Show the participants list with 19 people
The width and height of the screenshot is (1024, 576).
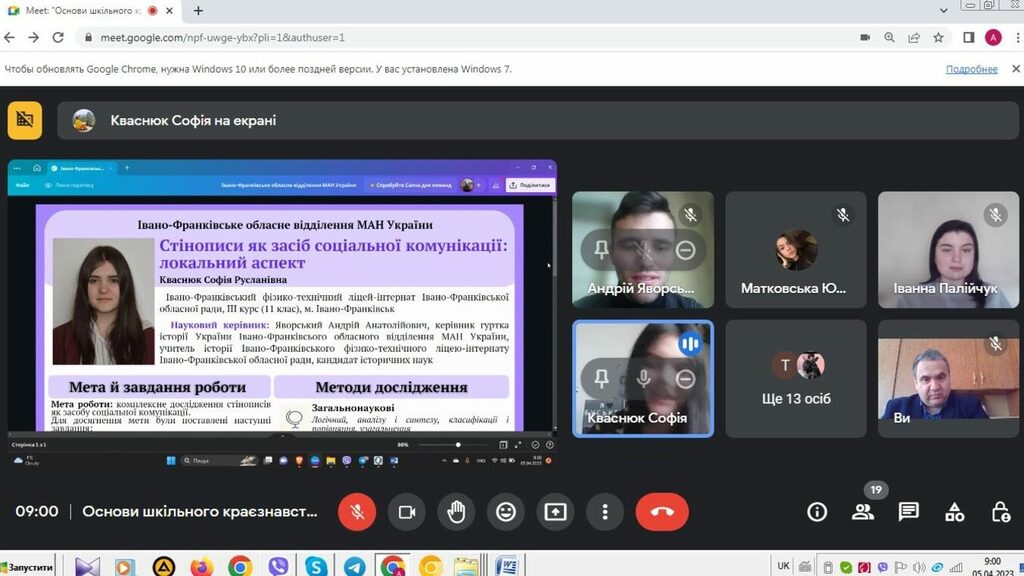coord(862,512)
